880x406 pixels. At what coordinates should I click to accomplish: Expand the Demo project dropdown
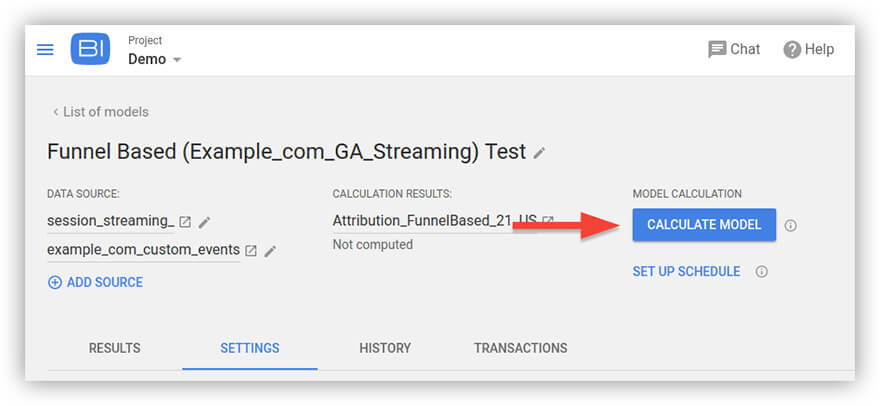tap(177, 60)
